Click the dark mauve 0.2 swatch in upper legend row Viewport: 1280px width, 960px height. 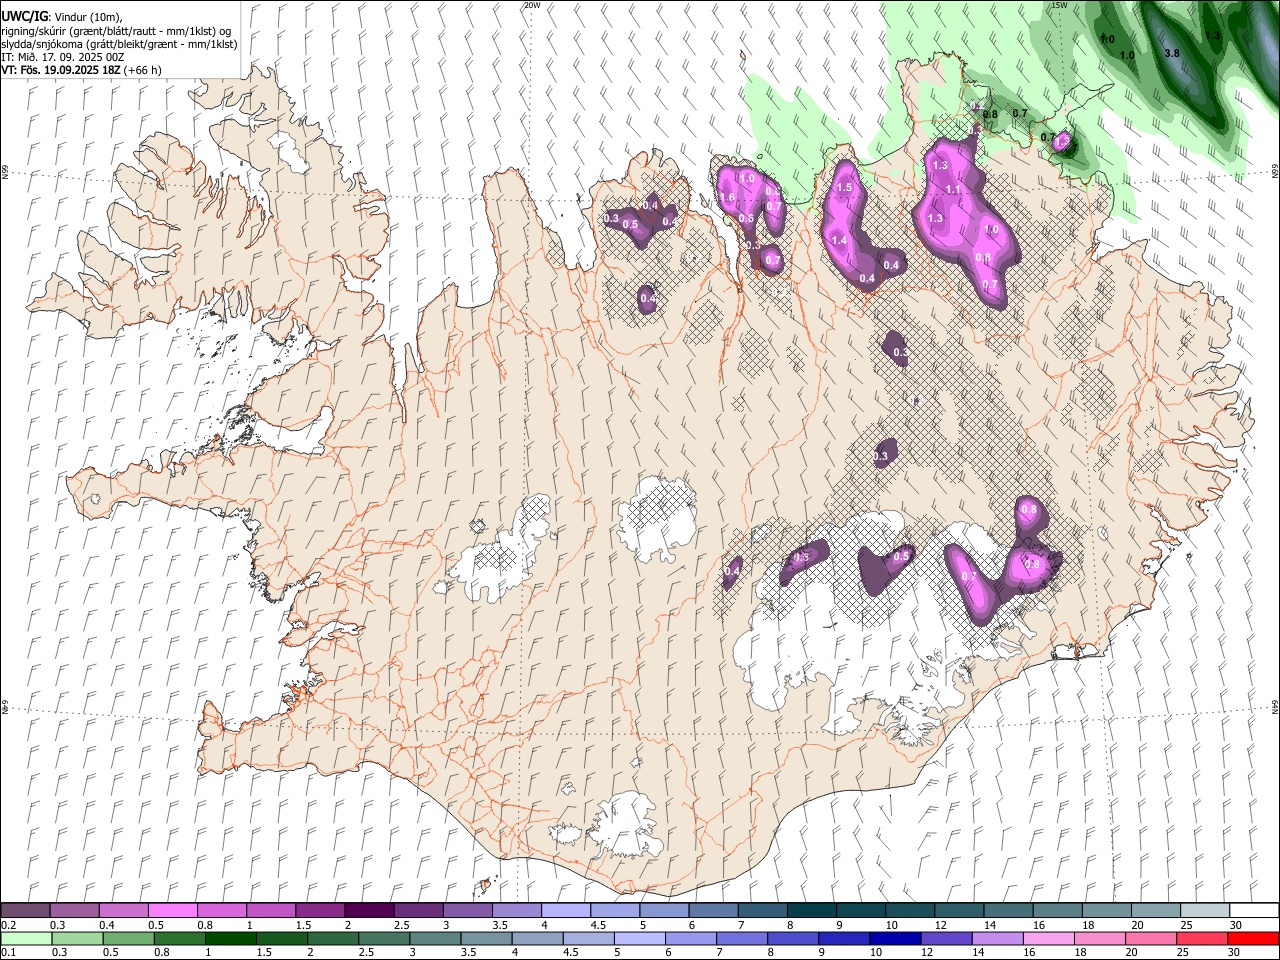coord(25,910)
